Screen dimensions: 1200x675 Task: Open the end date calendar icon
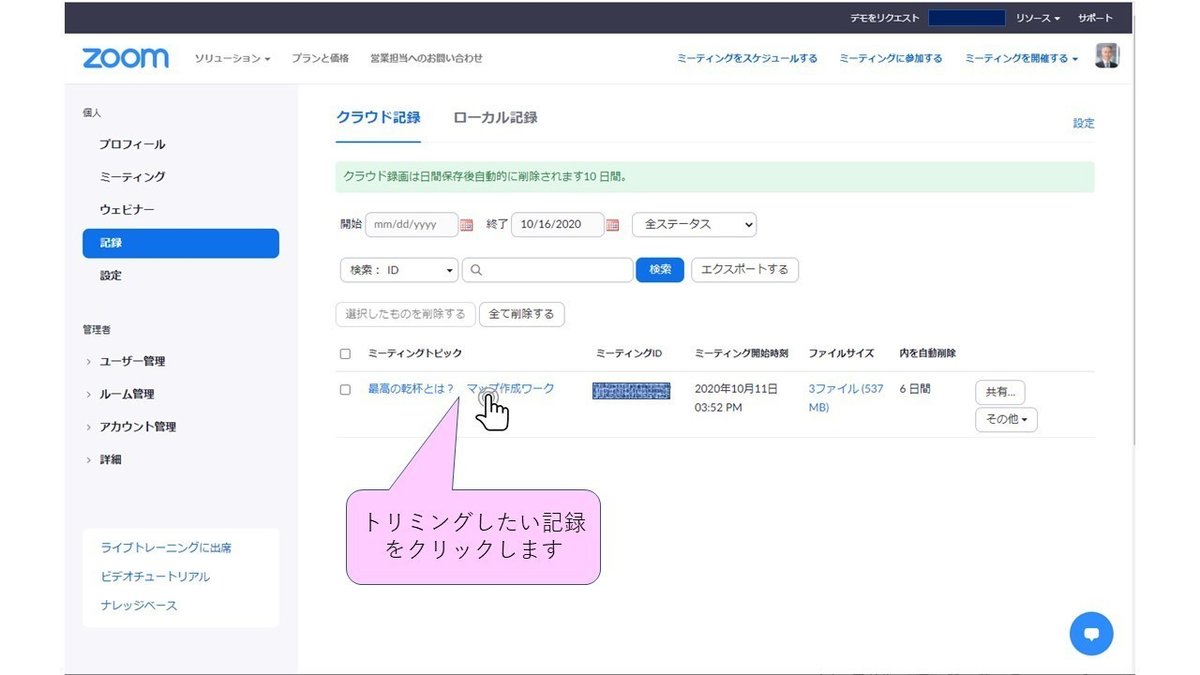613,225
